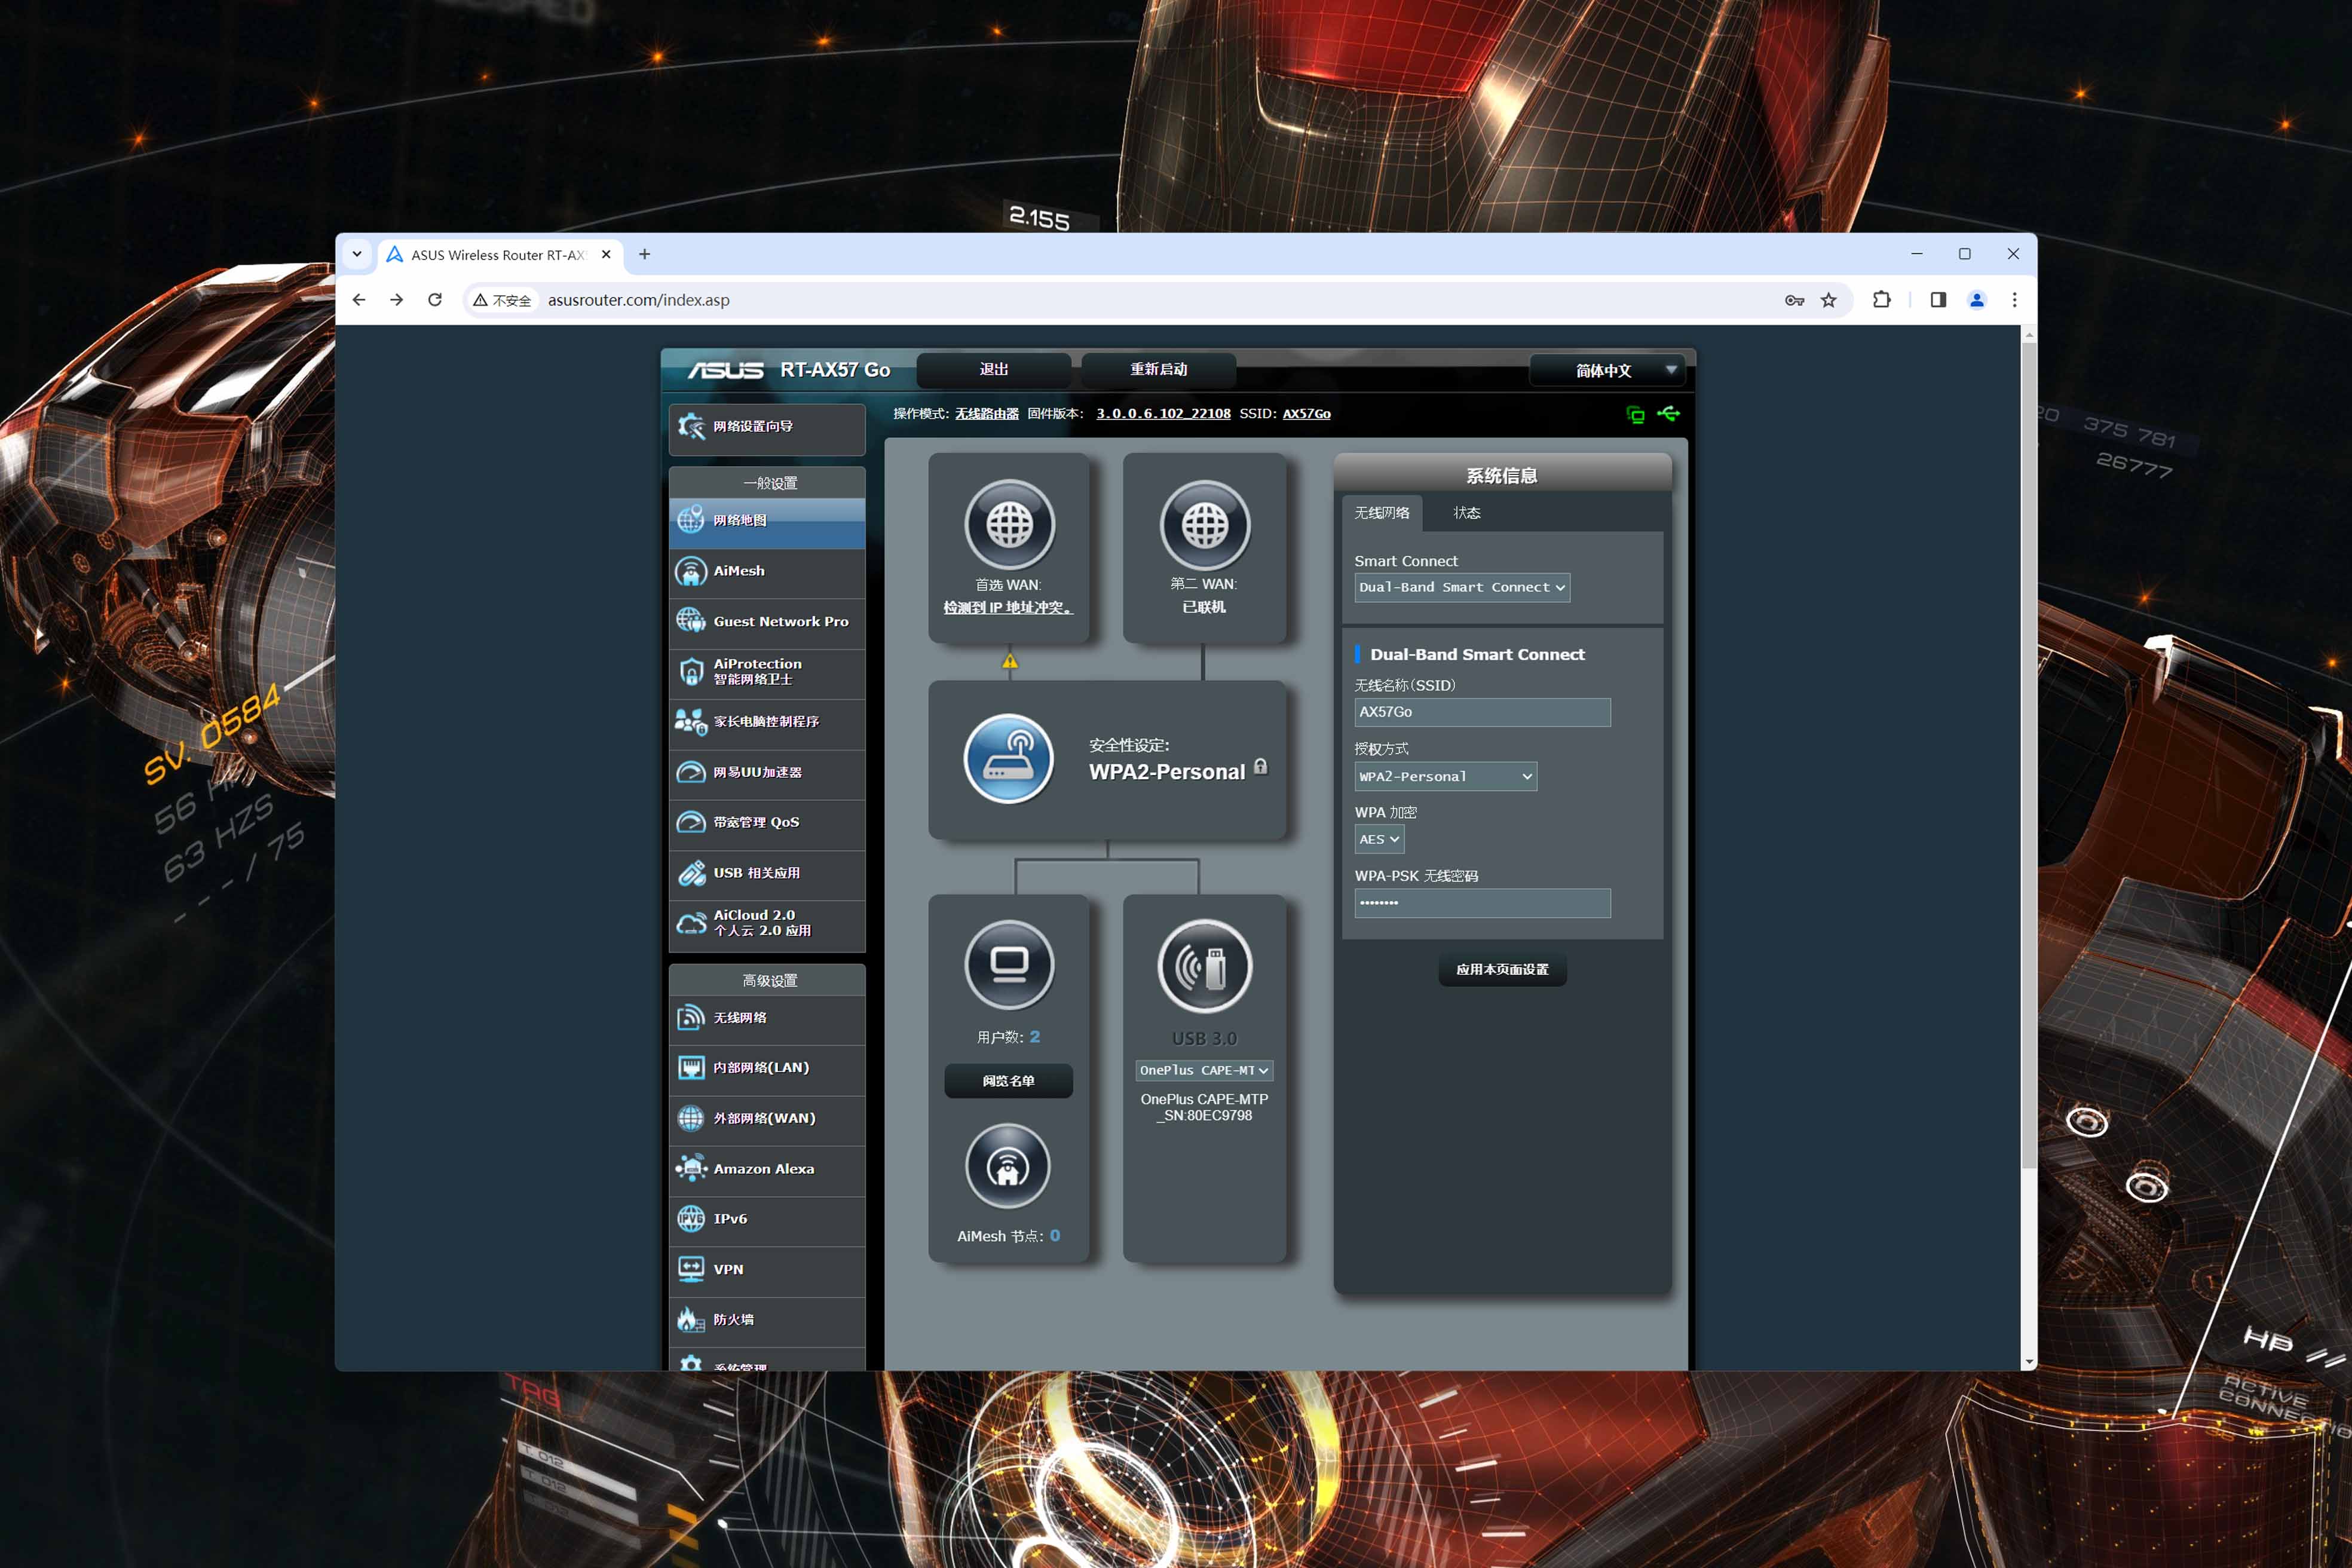Viewport: 2352px width, 1568px height.
Task: Click the AX57Go SSID header link
Action: [1306, 414]
